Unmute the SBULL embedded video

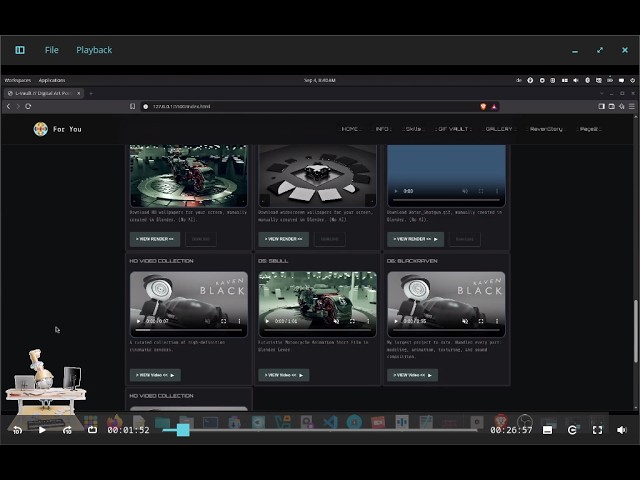point(336,321)
